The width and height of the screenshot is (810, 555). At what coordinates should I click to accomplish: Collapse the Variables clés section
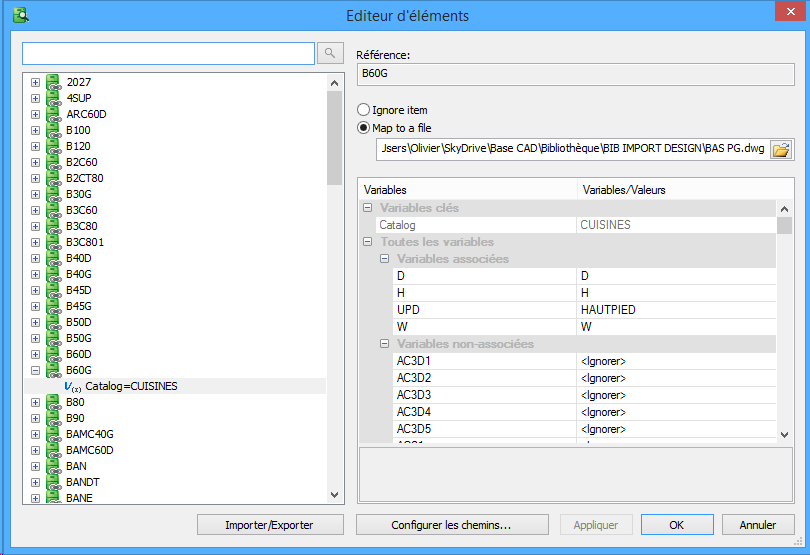coord(368,208)
